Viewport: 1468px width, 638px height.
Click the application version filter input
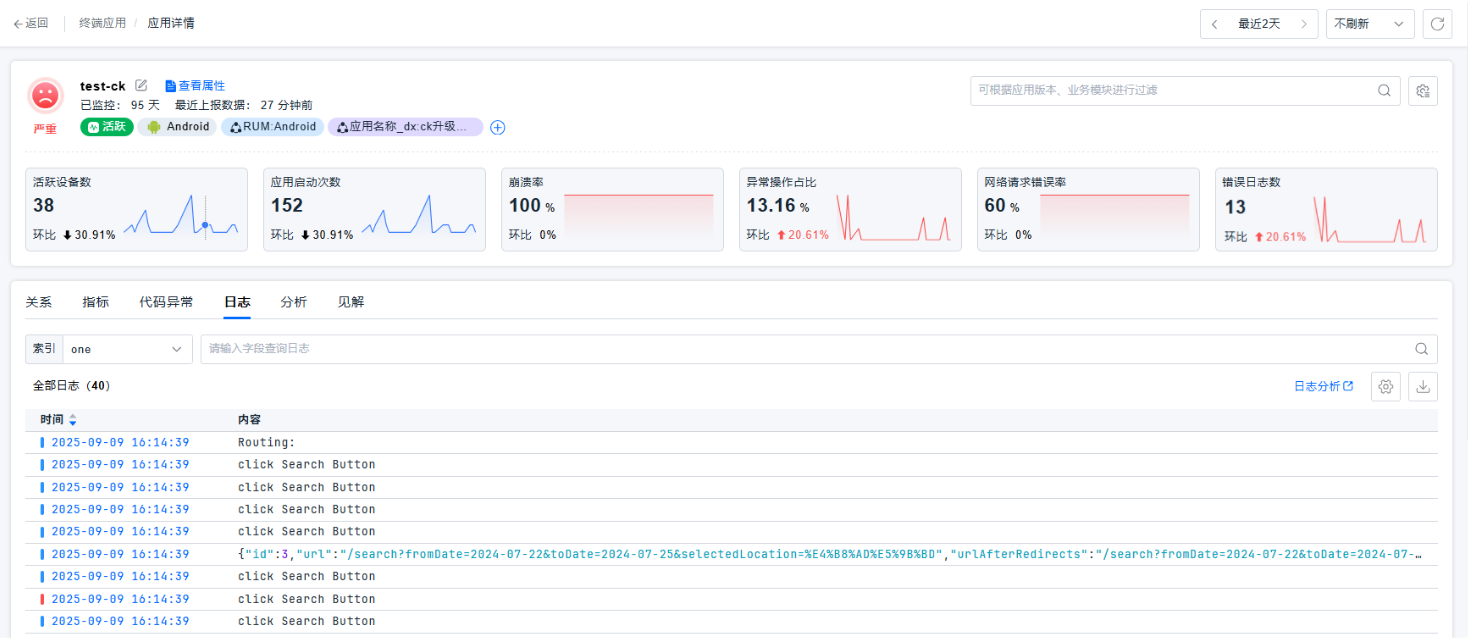(x=1170, y=90)
